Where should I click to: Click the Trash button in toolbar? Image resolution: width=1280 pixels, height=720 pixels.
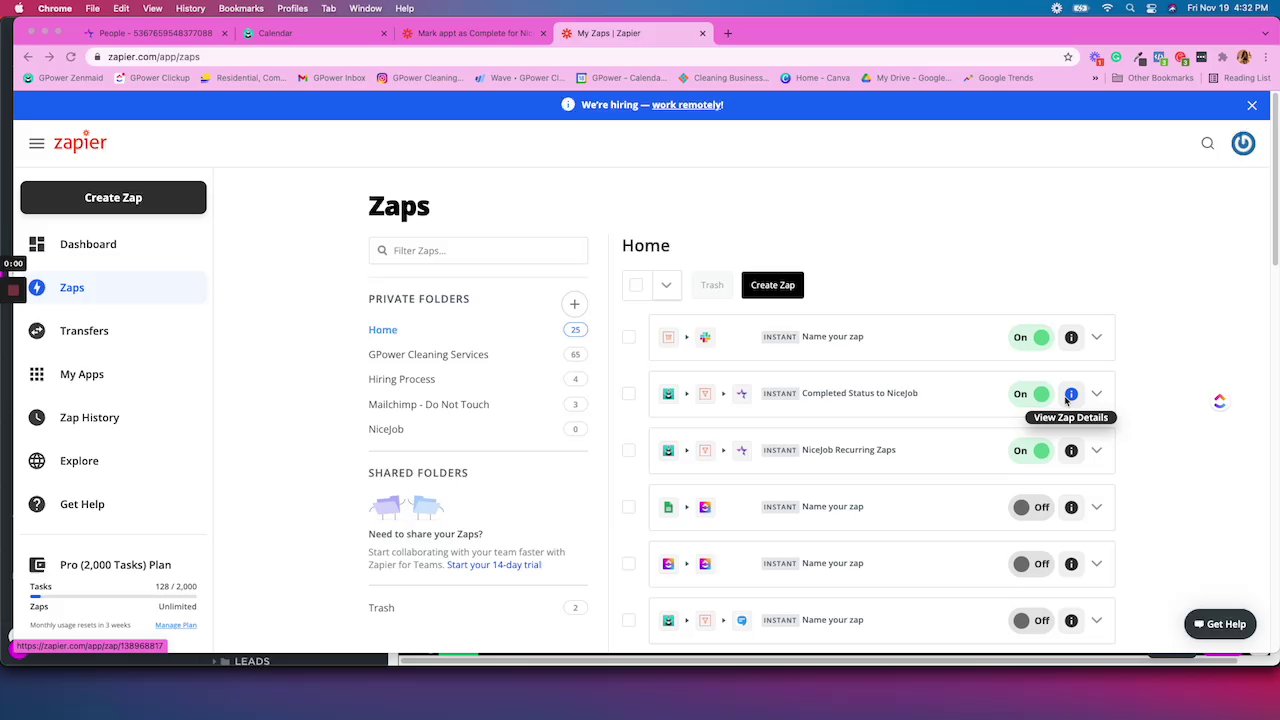[x=712, y=285]
